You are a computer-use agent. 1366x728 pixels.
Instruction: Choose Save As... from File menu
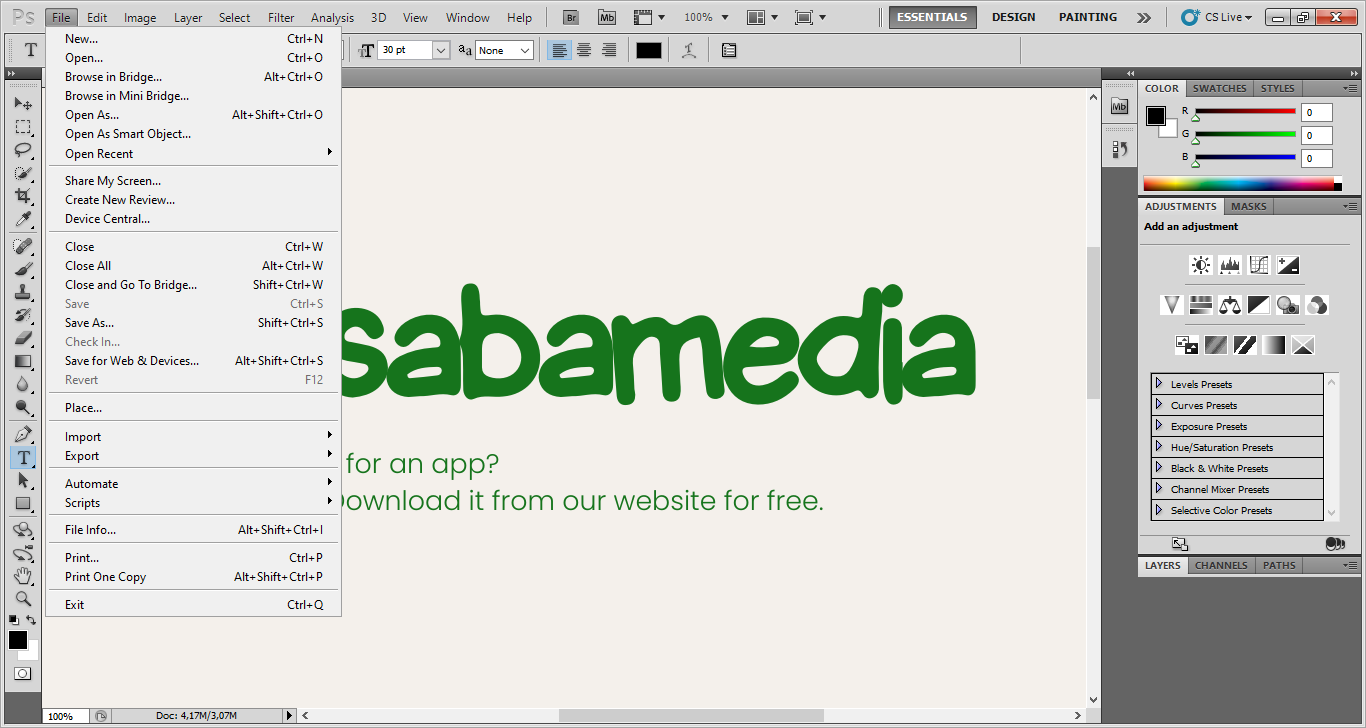tap(90, 323)
